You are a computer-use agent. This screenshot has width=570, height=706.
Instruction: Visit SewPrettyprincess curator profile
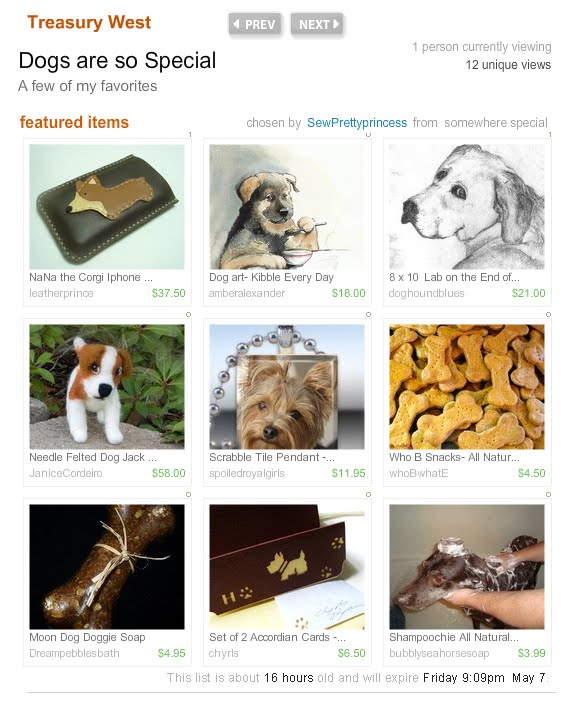point(357,122)
